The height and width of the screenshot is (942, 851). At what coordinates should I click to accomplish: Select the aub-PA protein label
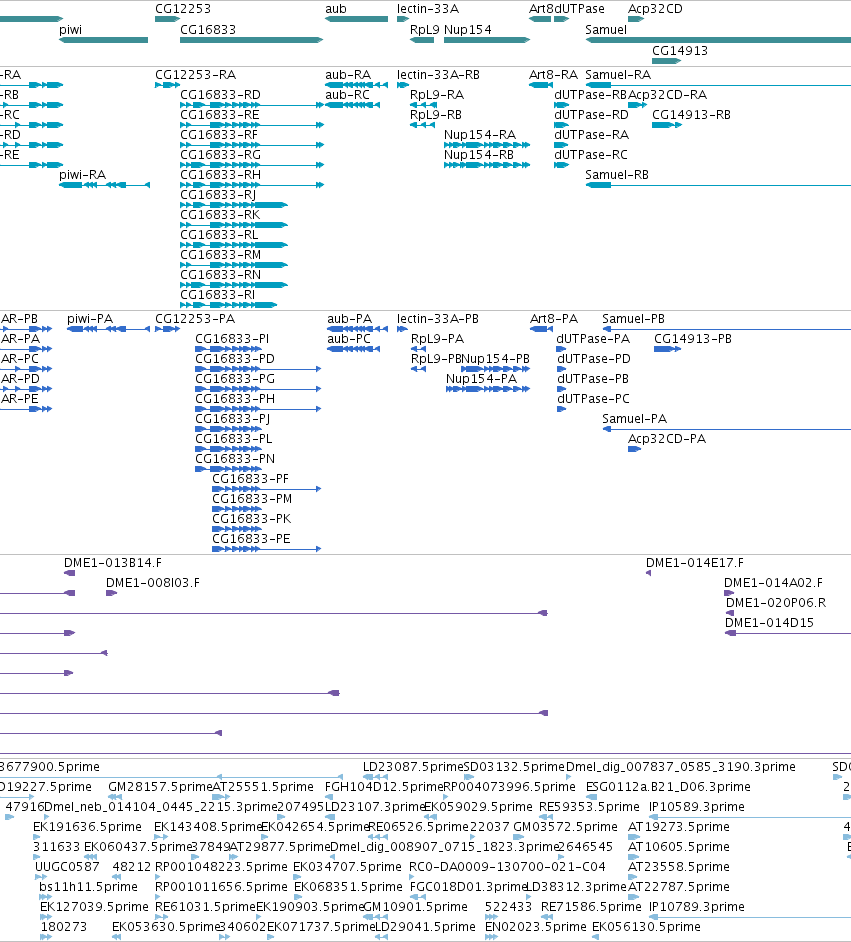350,318
